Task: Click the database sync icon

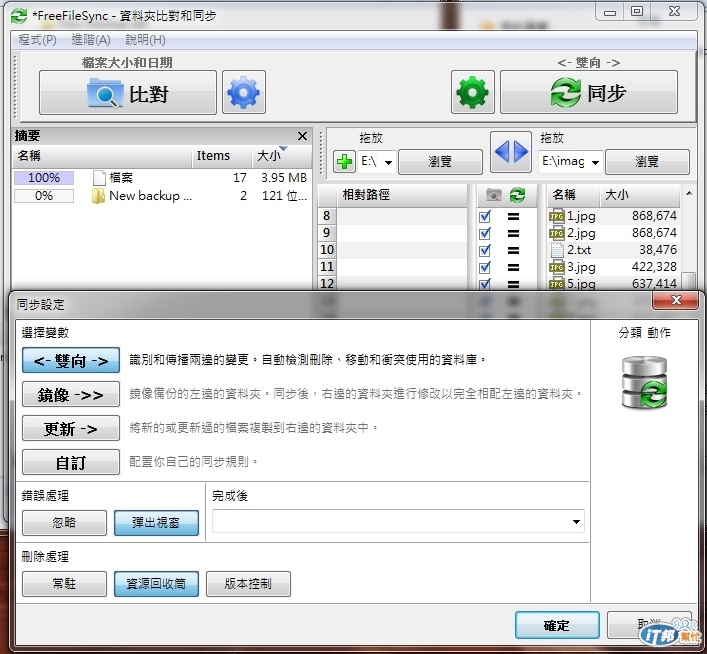Action: (x=644, y=383)
